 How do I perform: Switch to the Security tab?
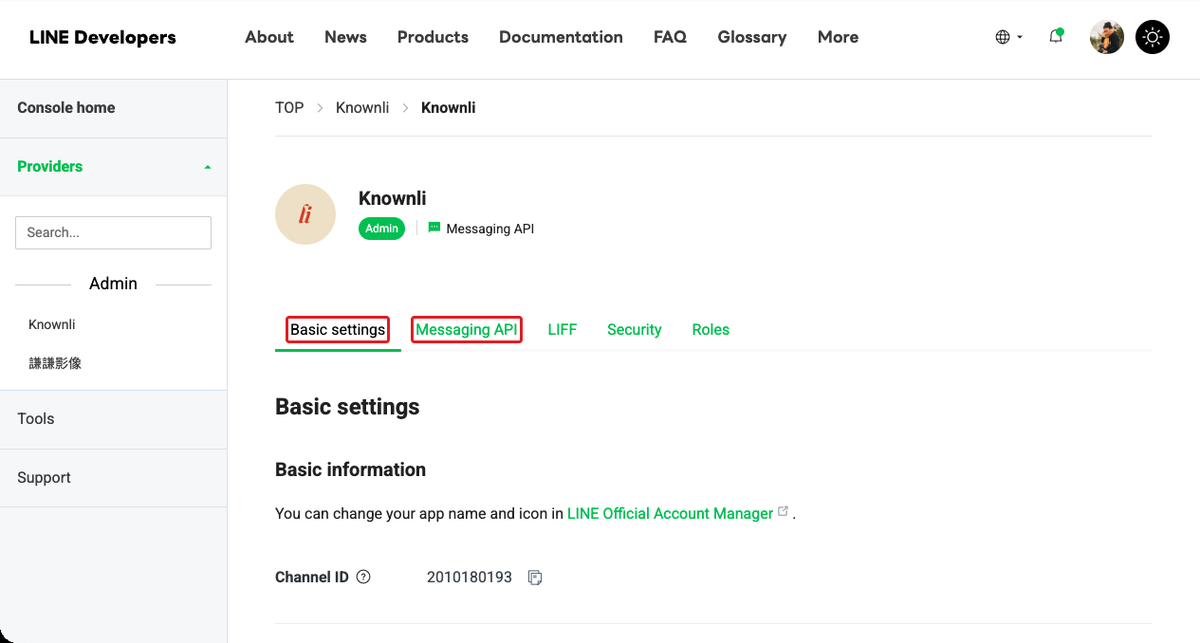634,330
